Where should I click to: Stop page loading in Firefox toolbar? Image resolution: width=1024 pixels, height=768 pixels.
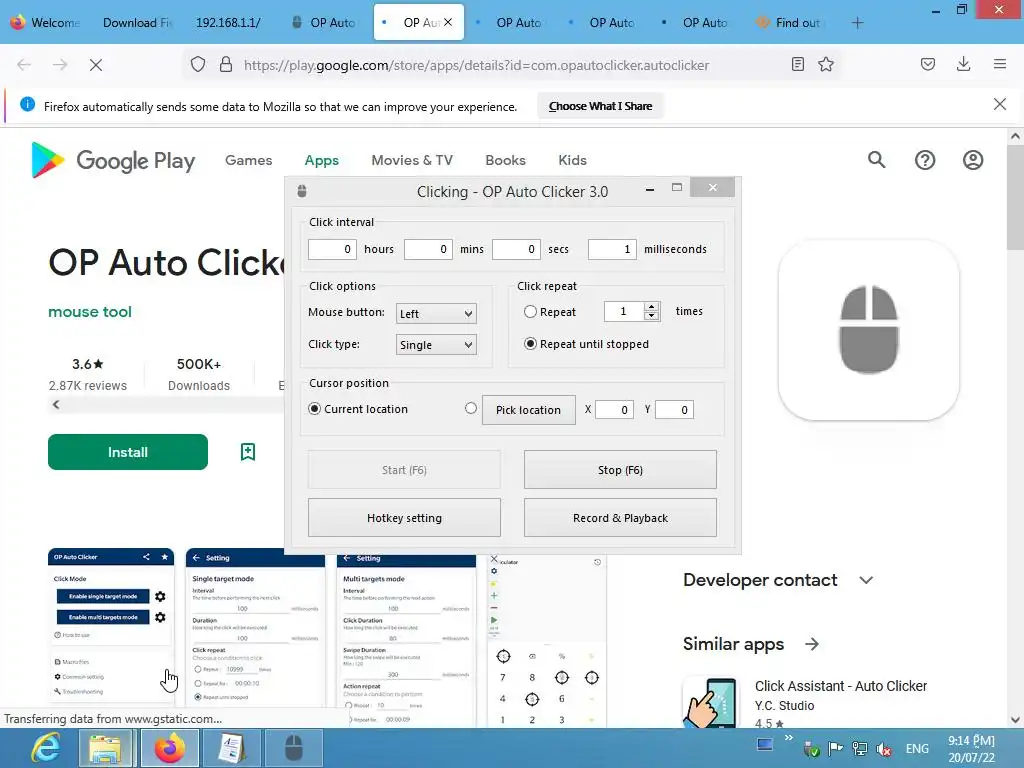(x=96, y=65)
